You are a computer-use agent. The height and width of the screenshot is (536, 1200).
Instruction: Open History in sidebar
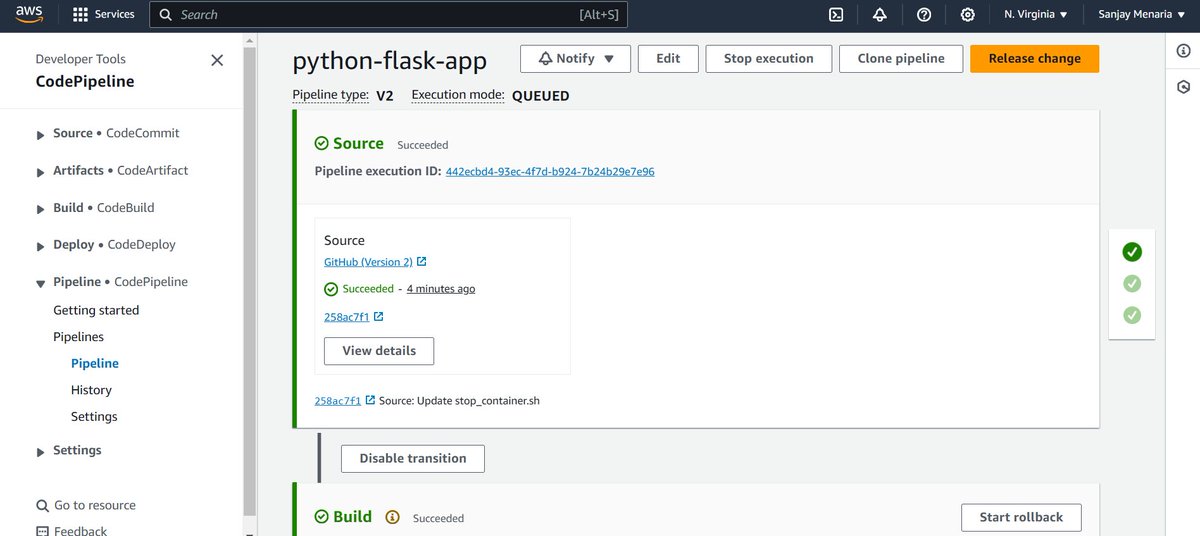point(91,391)
